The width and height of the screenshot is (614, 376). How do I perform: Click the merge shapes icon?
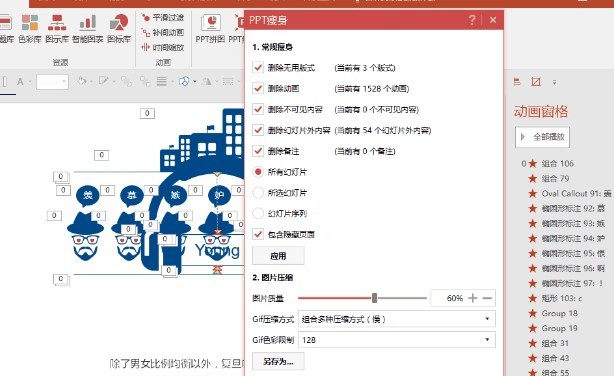coord(184,81)
